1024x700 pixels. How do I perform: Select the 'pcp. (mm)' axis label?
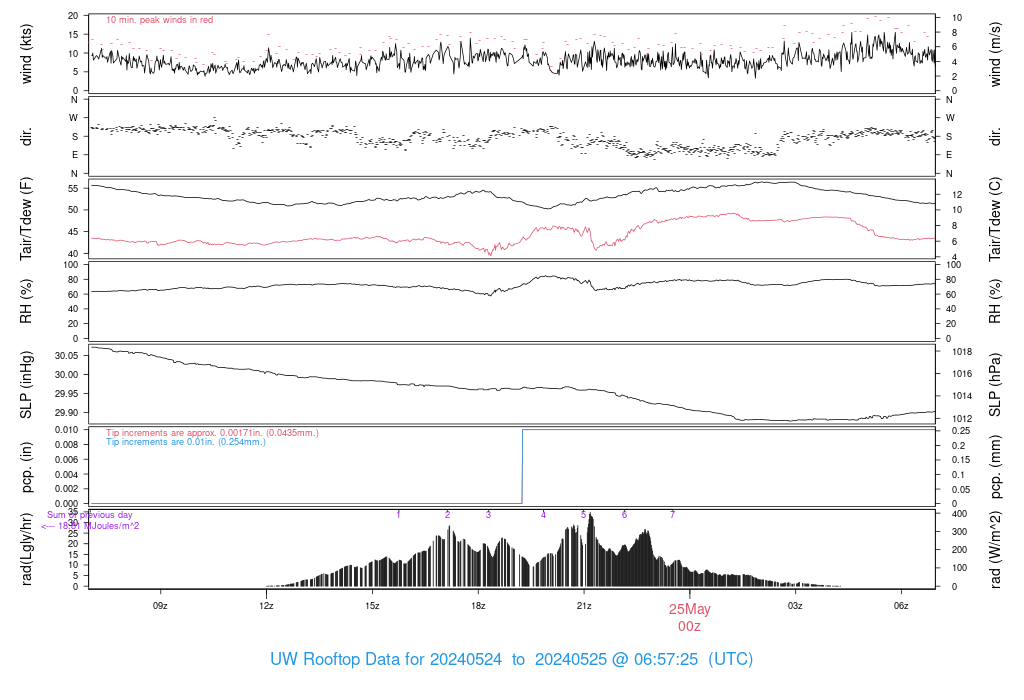tap(995, 467)
